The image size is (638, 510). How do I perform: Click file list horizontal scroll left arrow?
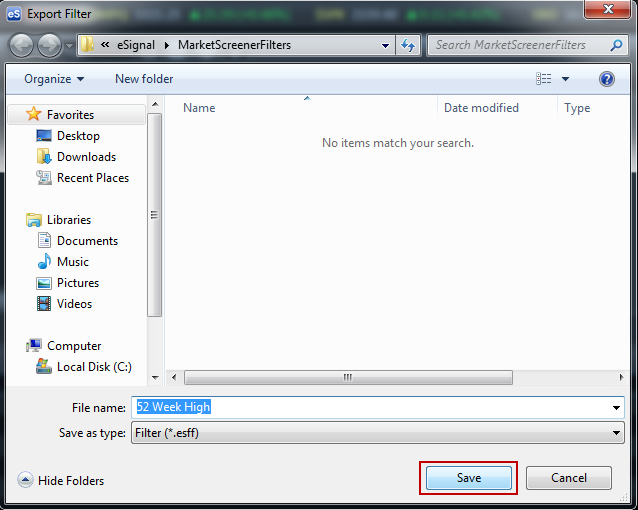pos(174,377)
